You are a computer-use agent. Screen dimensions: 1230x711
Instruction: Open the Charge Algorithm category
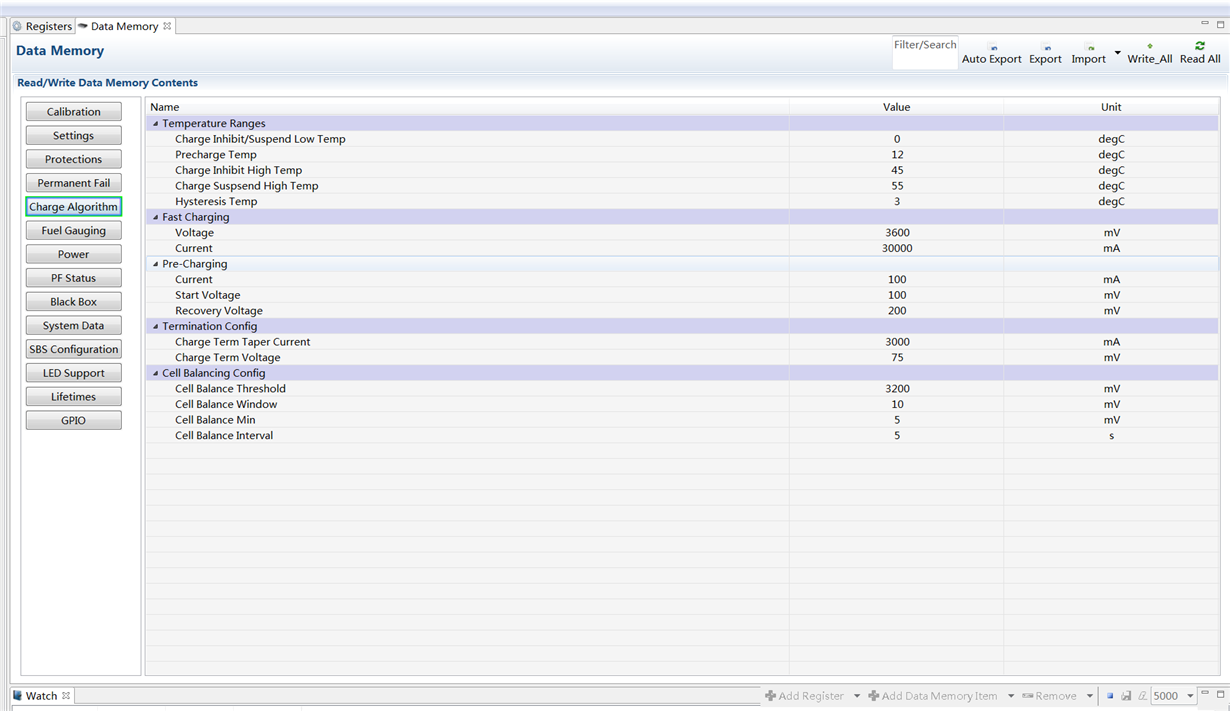74,207
